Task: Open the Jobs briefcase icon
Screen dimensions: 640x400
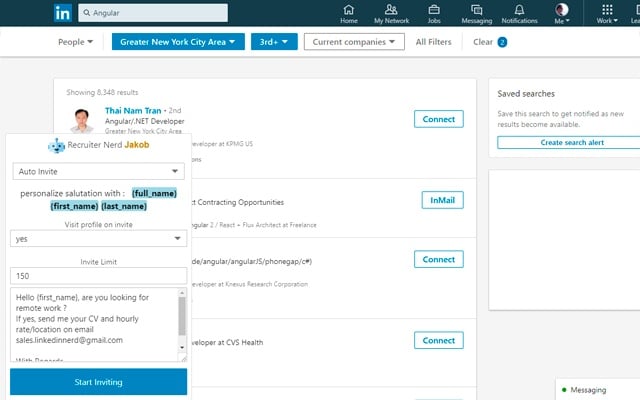Action: (x=434, y=9)
